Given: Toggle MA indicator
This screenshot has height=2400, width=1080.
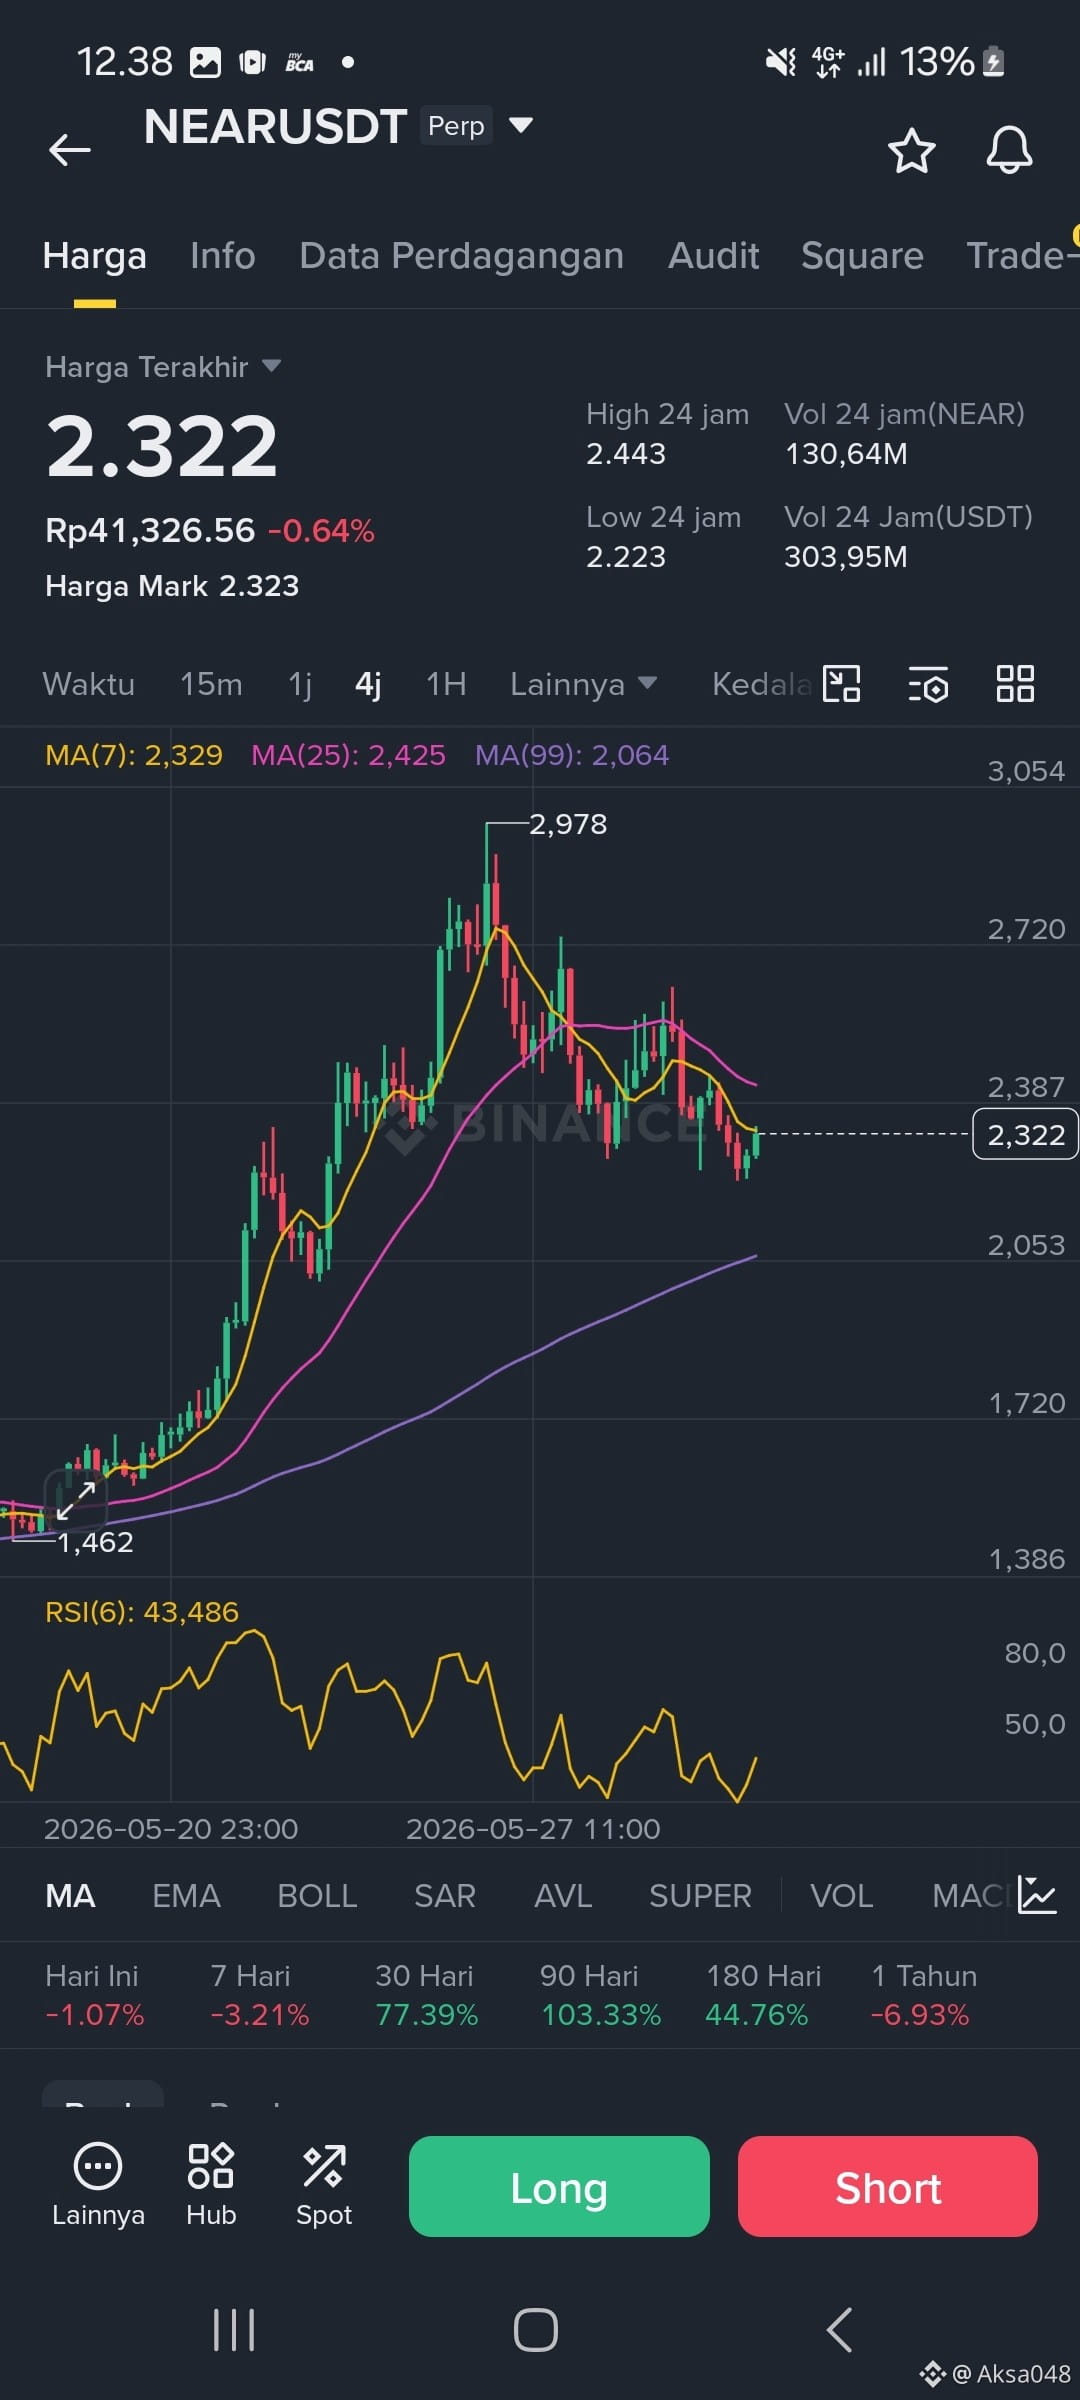Looking at the screenshot, I should pos(70,1896).
